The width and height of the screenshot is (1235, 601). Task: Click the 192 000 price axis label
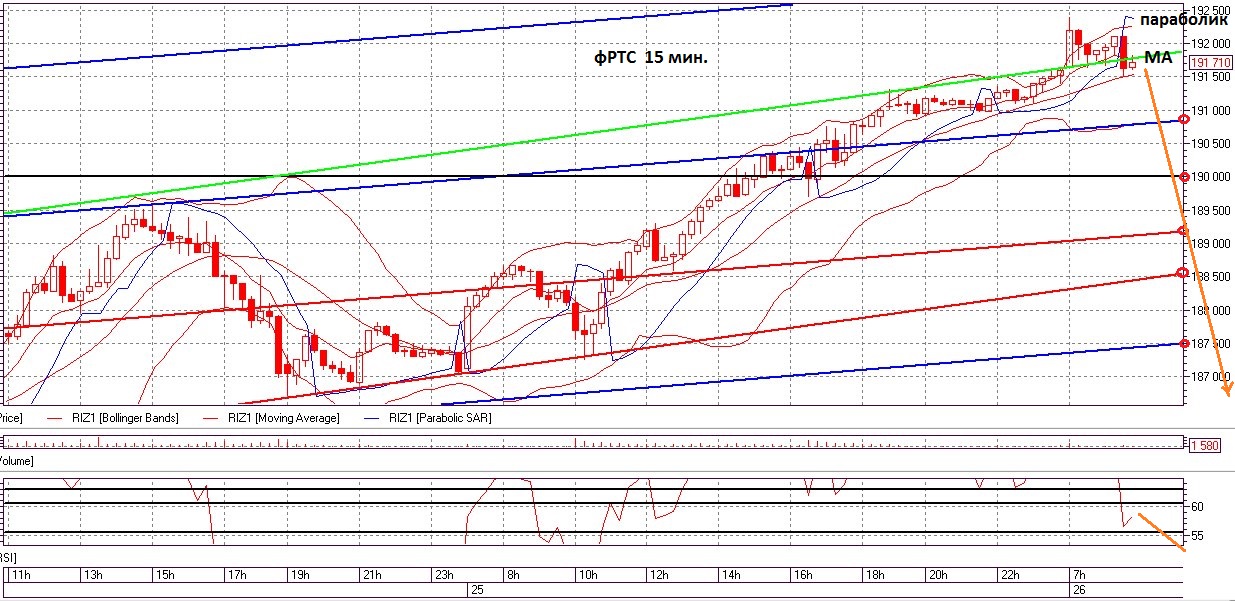click(x=1210, y=44)
